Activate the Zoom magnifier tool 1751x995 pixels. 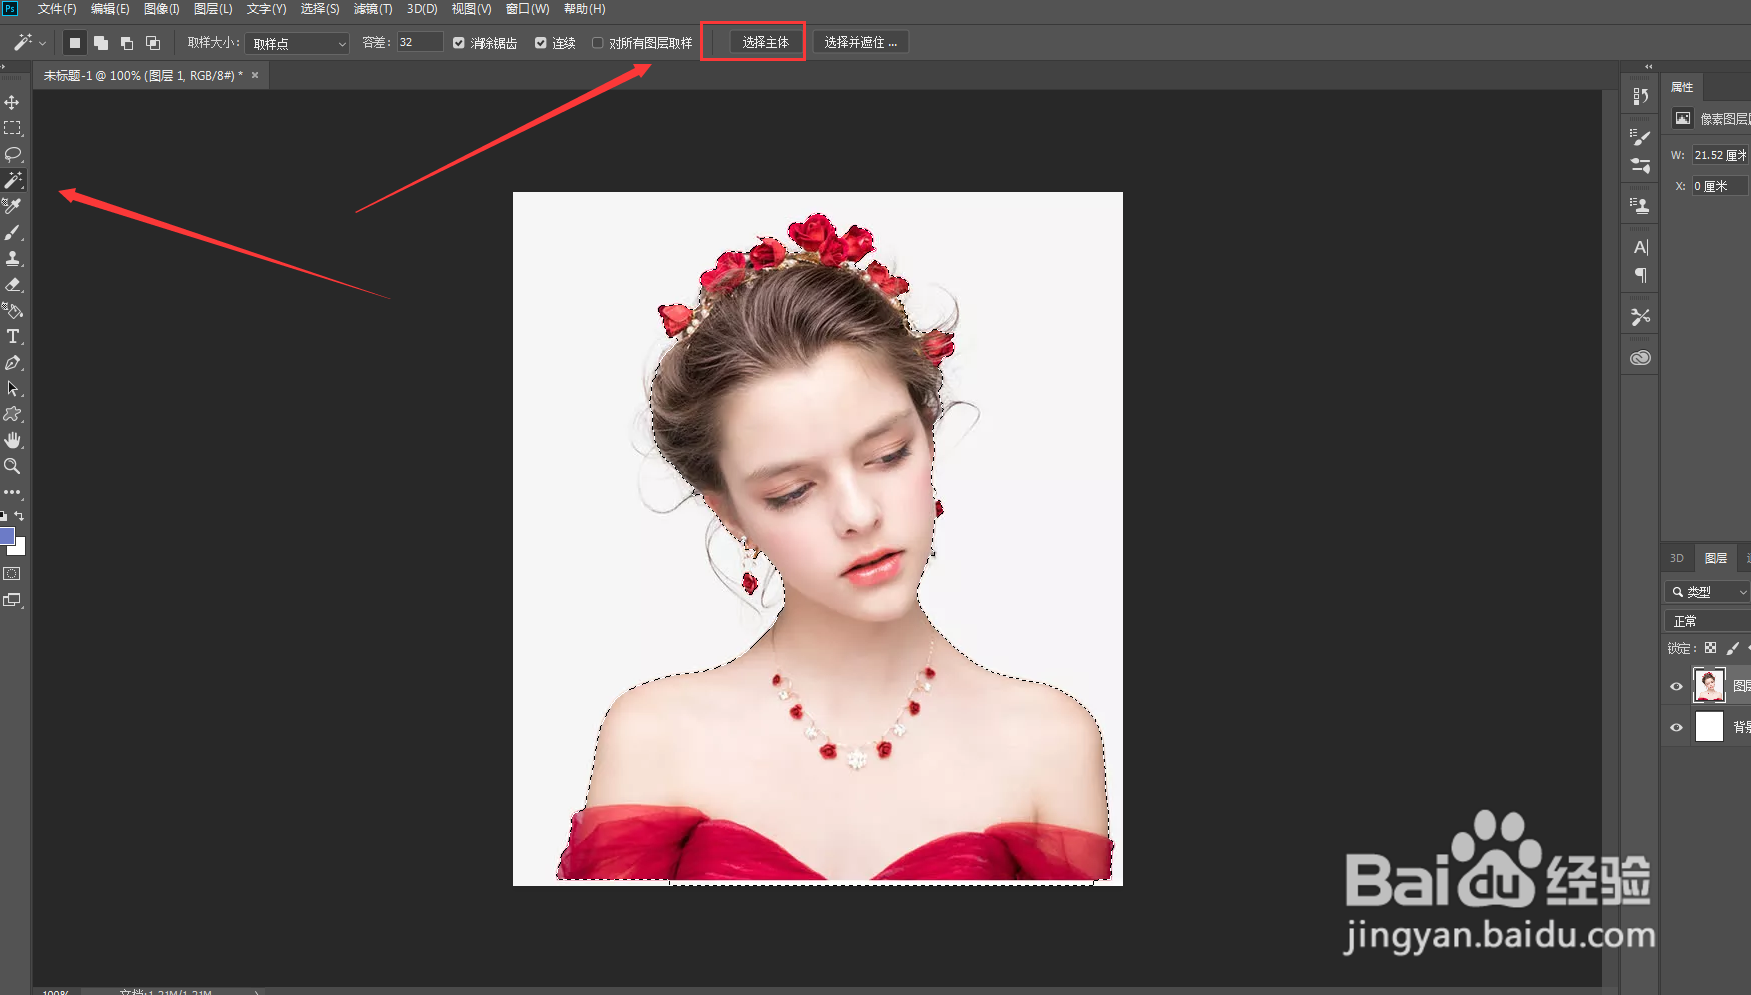12,466
